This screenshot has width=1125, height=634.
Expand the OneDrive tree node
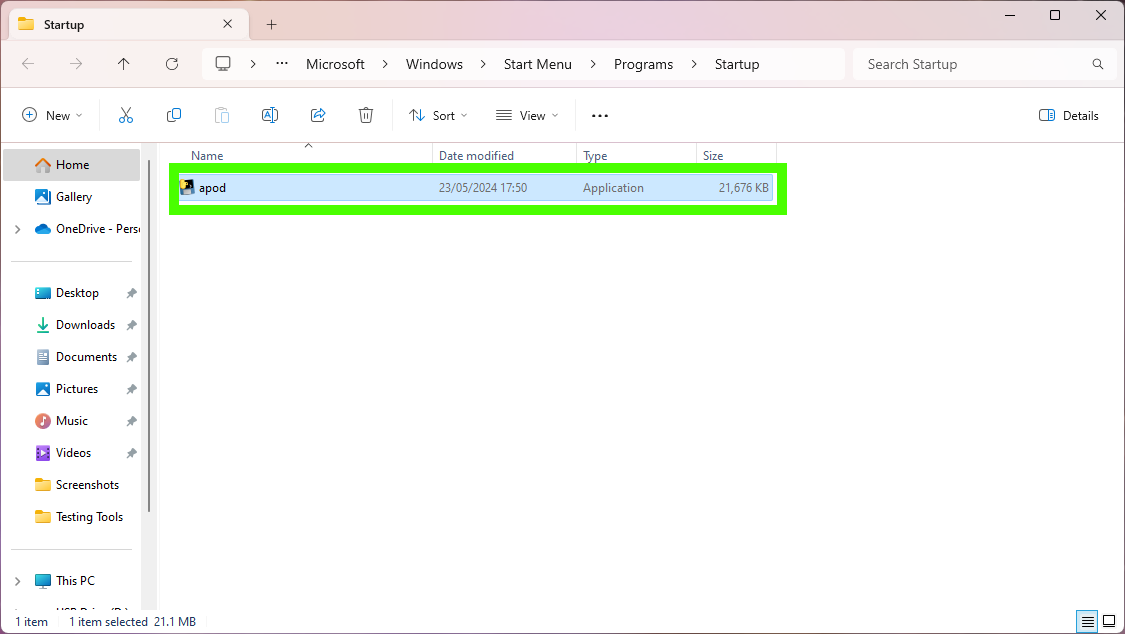coord(18,230)
